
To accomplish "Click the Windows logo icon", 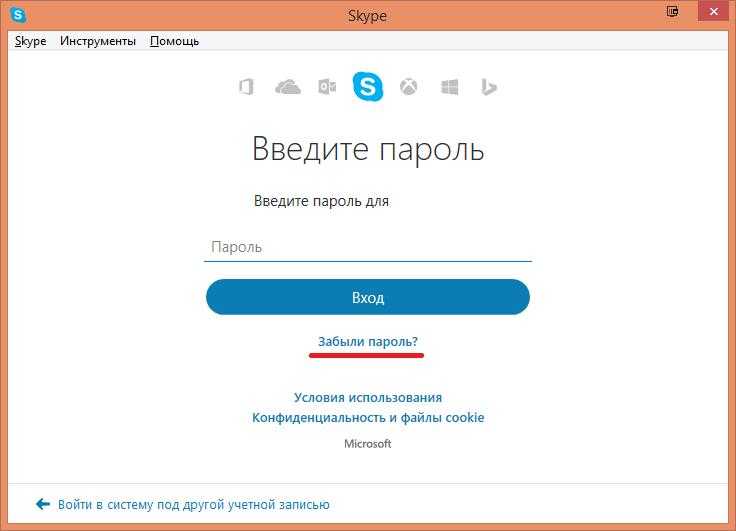I will click(450, 87).
